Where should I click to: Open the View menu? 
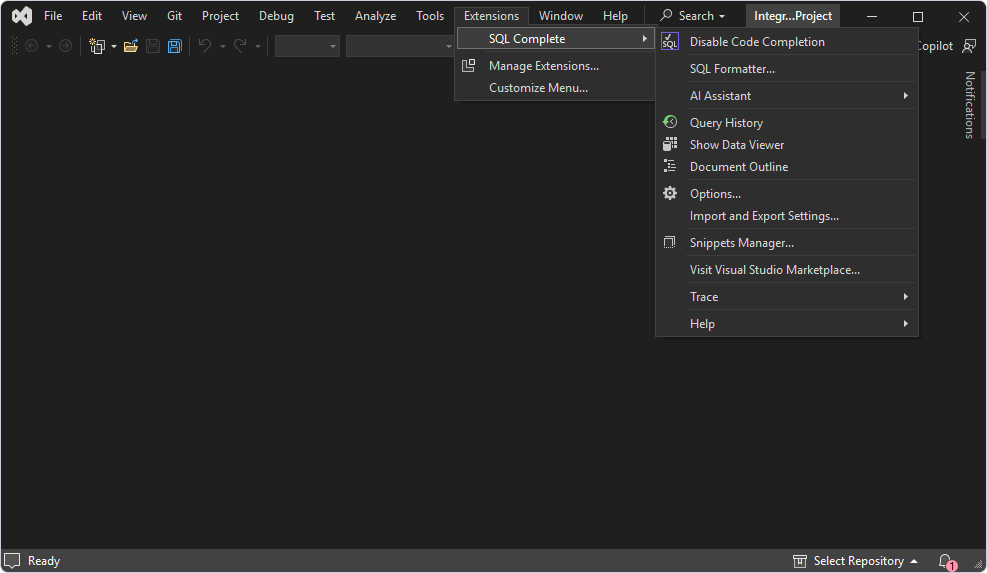pyautogui.click(x=134, y=16)
